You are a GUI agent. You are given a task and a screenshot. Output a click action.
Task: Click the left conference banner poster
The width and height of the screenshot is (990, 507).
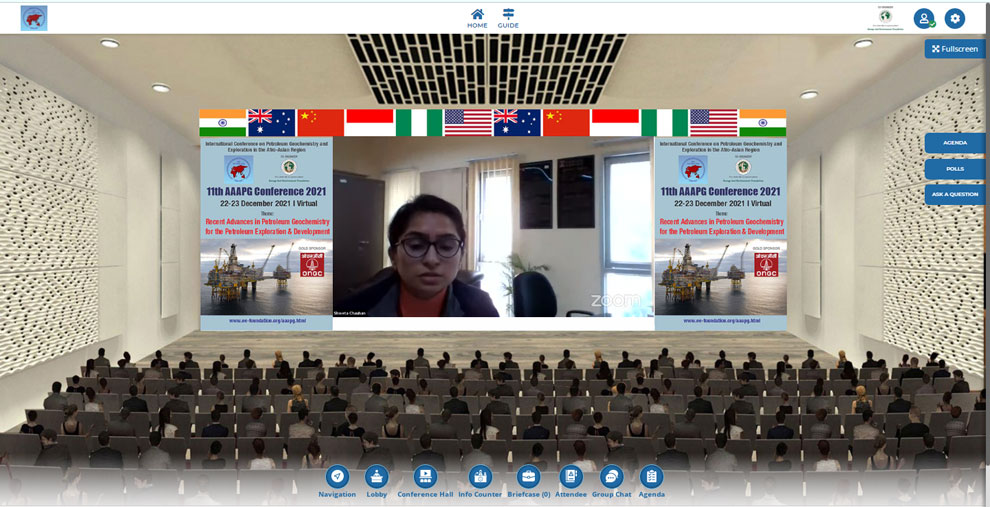(266, 233)
